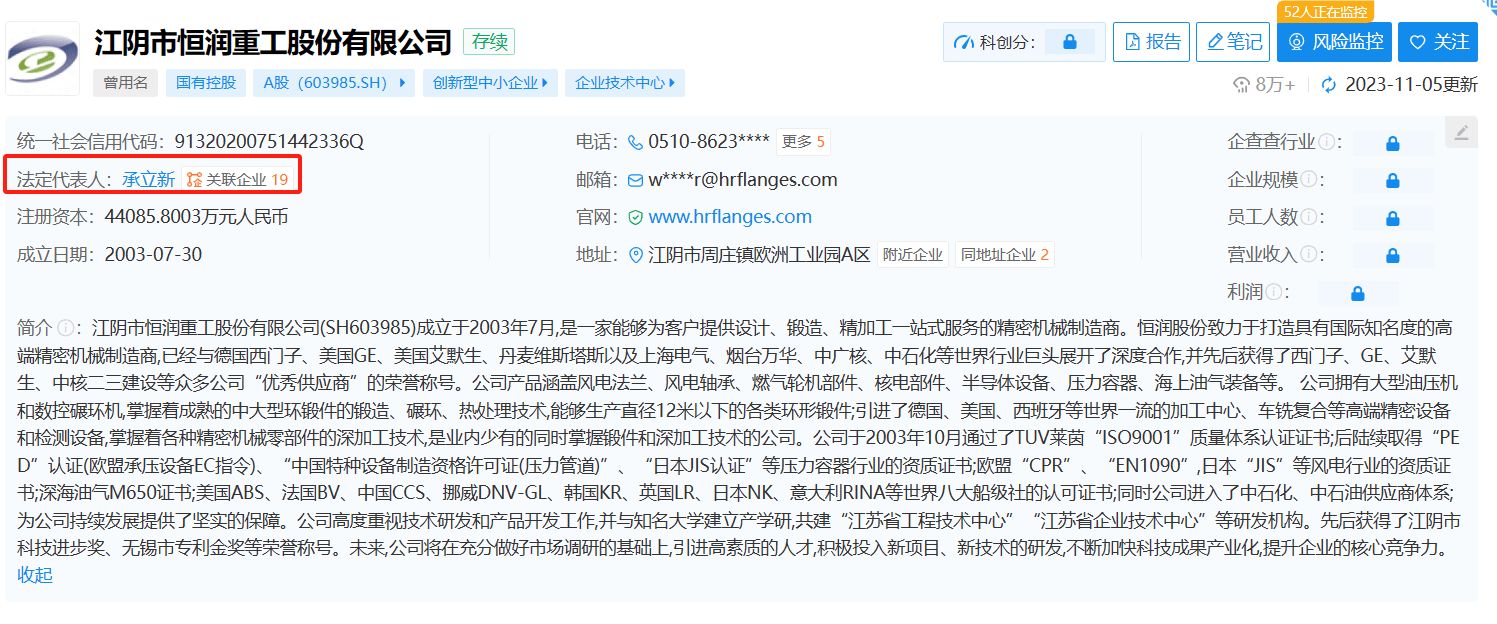This screenshot has height=624, width=1497.
Task: Click company name 江阴市恒润重工股份有限公司 heading
Action: click(x=273, y=42)
